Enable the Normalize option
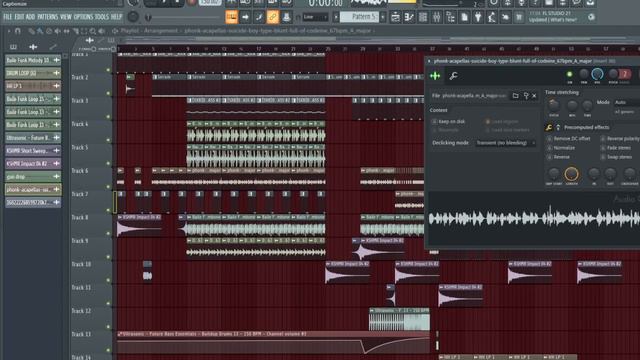Viewport: 640px width, 360px height. click(x=549, y=148)
